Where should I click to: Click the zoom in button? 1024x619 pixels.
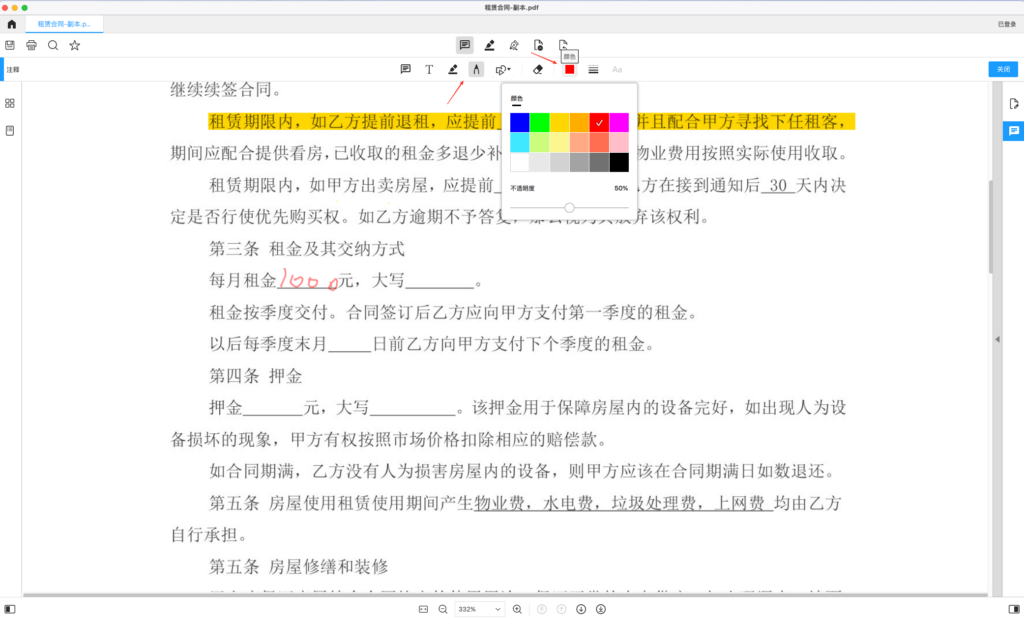[517, 609]
